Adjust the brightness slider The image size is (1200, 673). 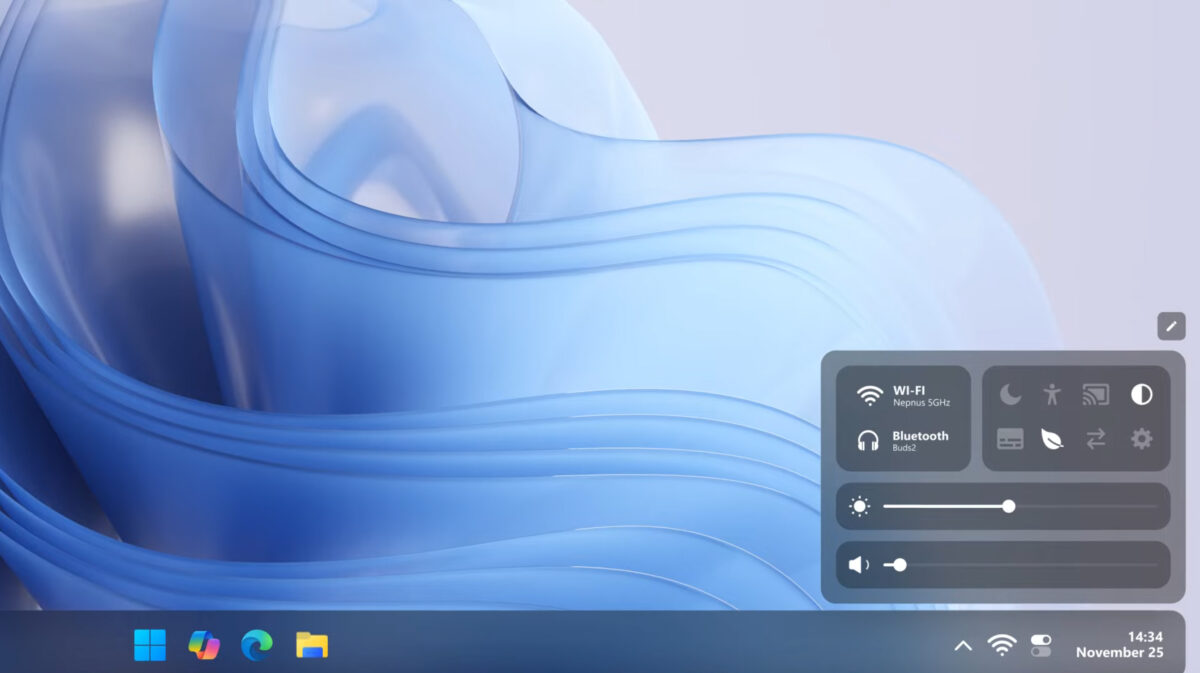point(1010,507)
